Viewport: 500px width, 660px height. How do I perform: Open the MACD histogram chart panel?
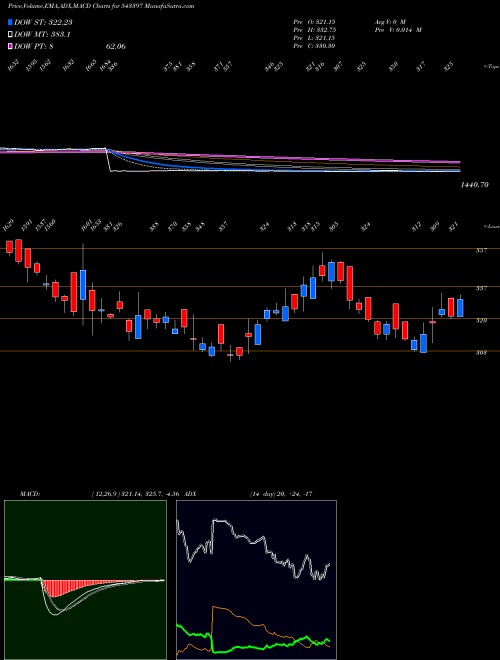pos(85,580)
